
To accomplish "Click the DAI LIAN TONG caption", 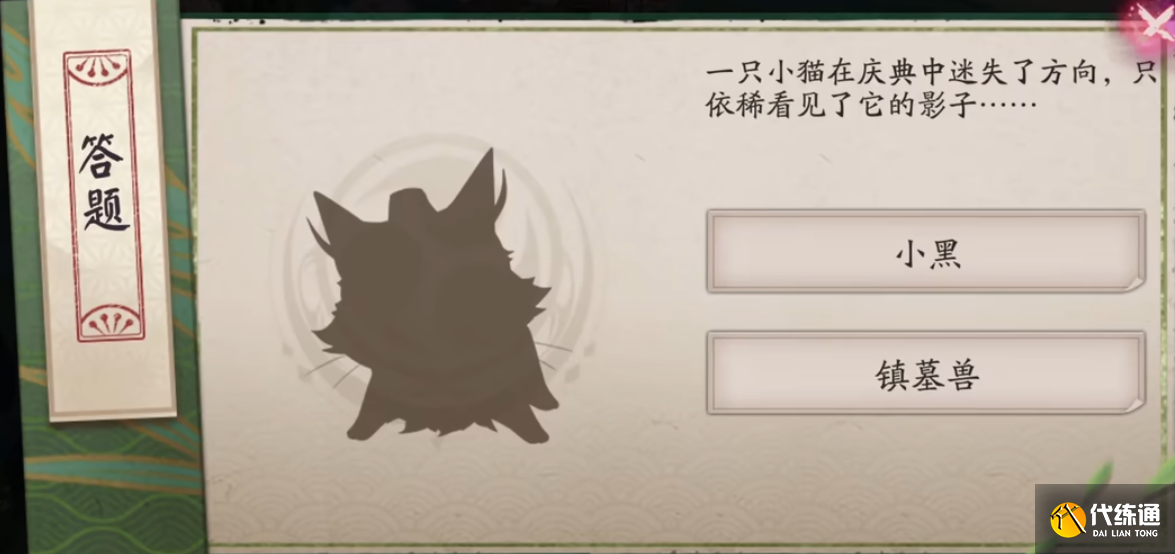I will 1126,533.
